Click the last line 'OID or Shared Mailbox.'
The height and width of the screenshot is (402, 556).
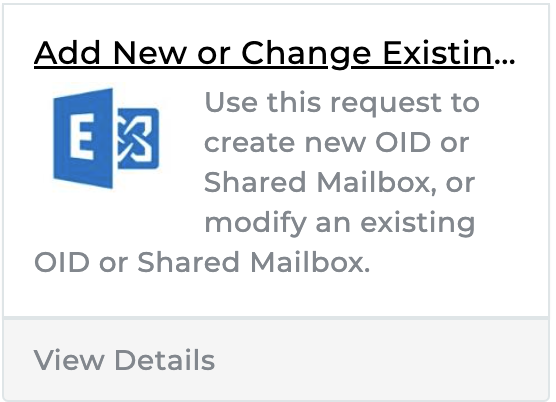tap(202, 262)
